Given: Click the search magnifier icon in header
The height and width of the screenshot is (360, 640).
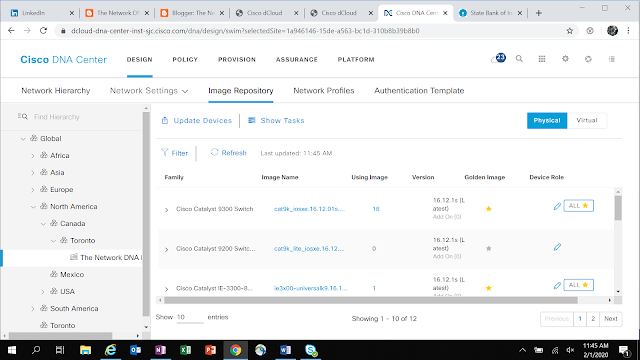Looking at the screenshot, I should [x=519, y=59].
